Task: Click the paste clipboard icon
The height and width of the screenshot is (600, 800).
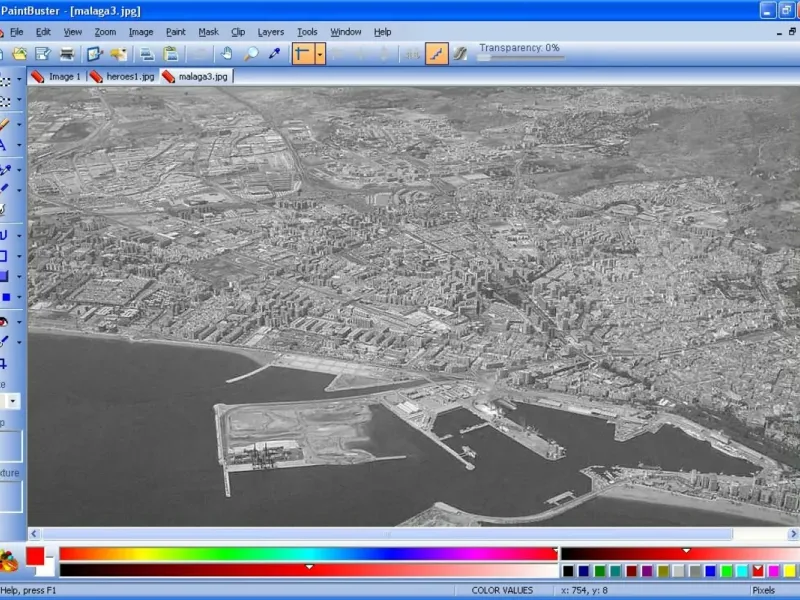Action: click(x=171, y=54)
